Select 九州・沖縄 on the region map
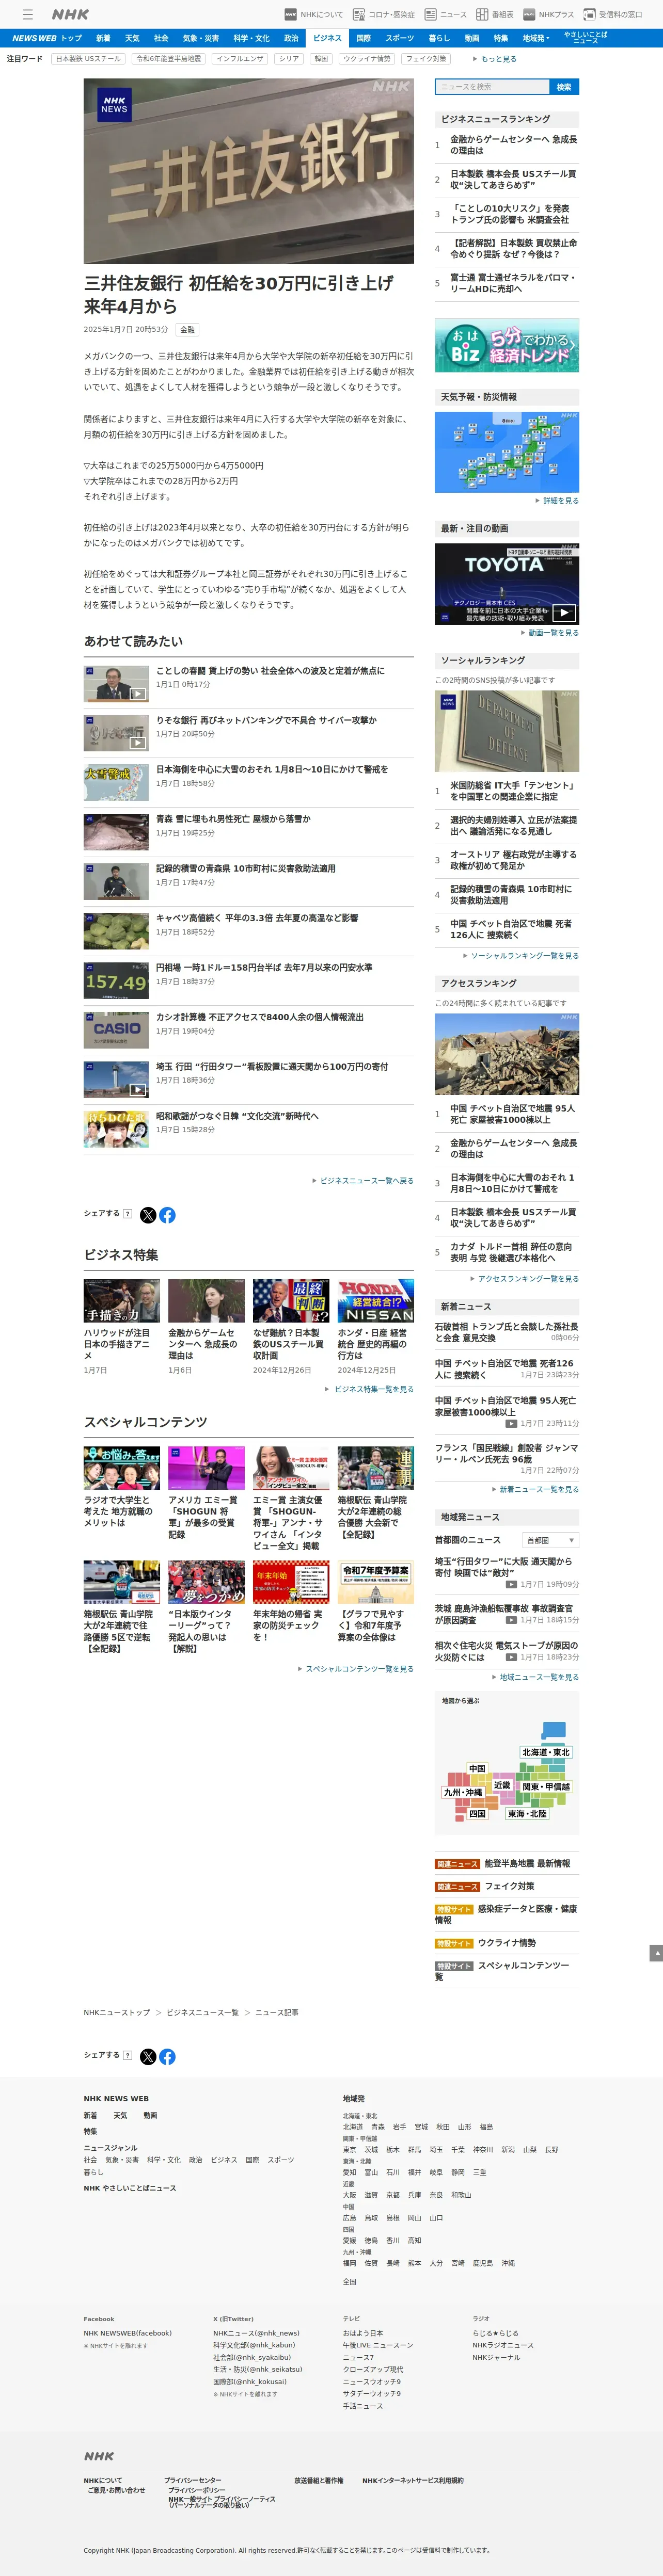663x2576 pixels. coord(463,1792)
